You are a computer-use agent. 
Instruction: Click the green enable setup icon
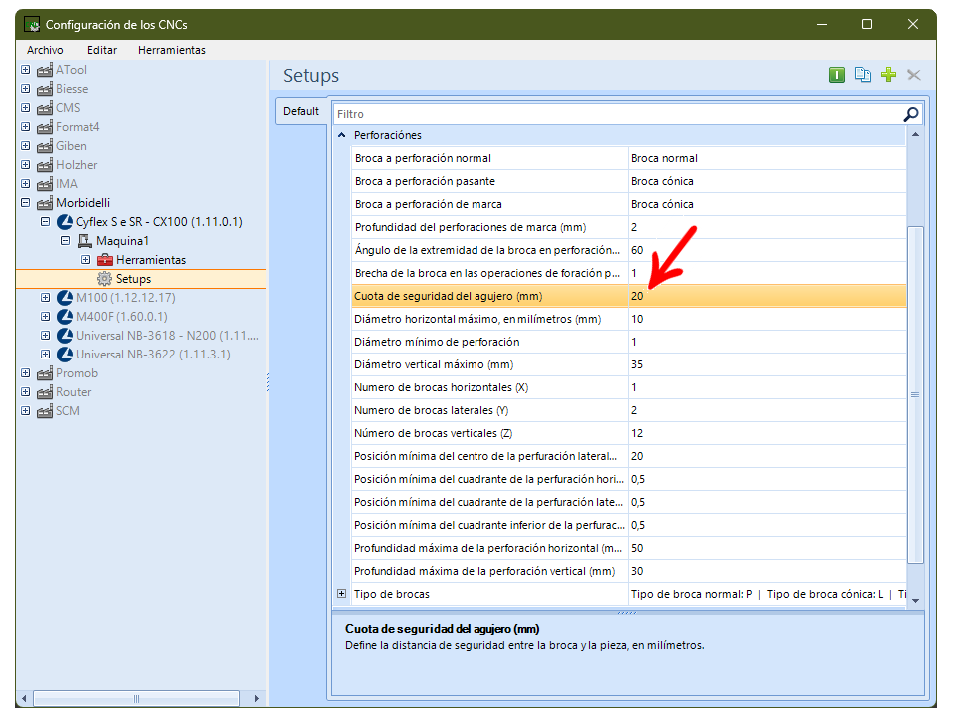pos(836,75)
